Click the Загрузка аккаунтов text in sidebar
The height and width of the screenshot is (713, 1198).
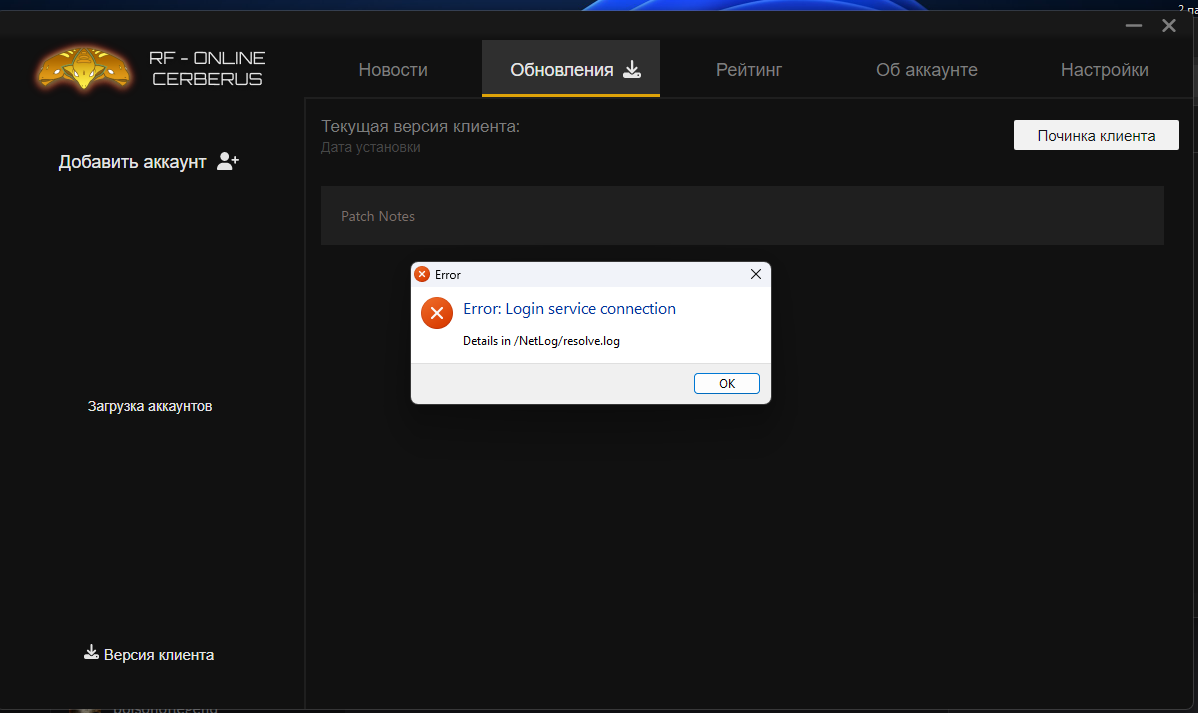pos(150,406)
